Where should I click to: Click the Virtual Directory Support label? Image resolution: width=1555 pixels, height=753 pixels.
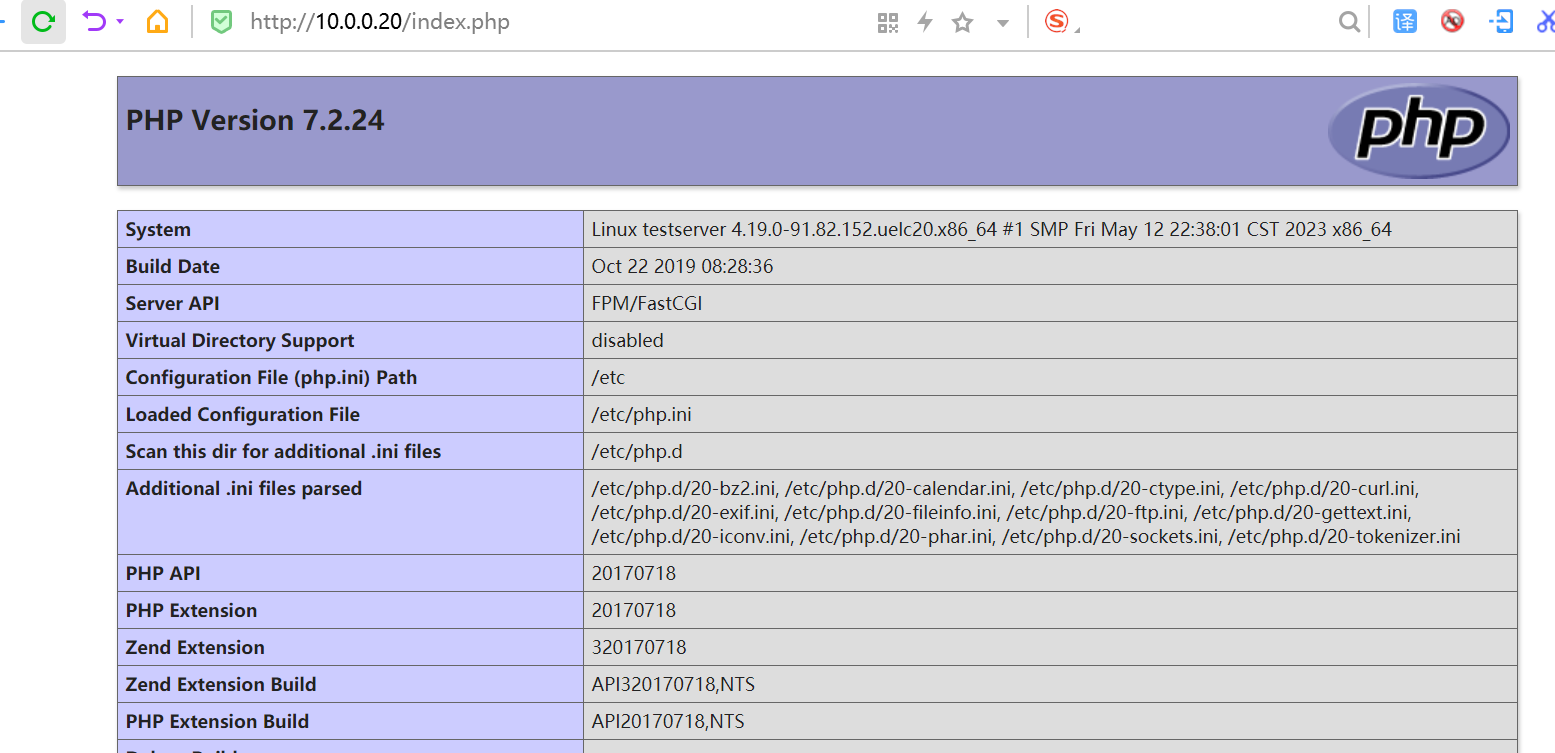click(240, 341)
